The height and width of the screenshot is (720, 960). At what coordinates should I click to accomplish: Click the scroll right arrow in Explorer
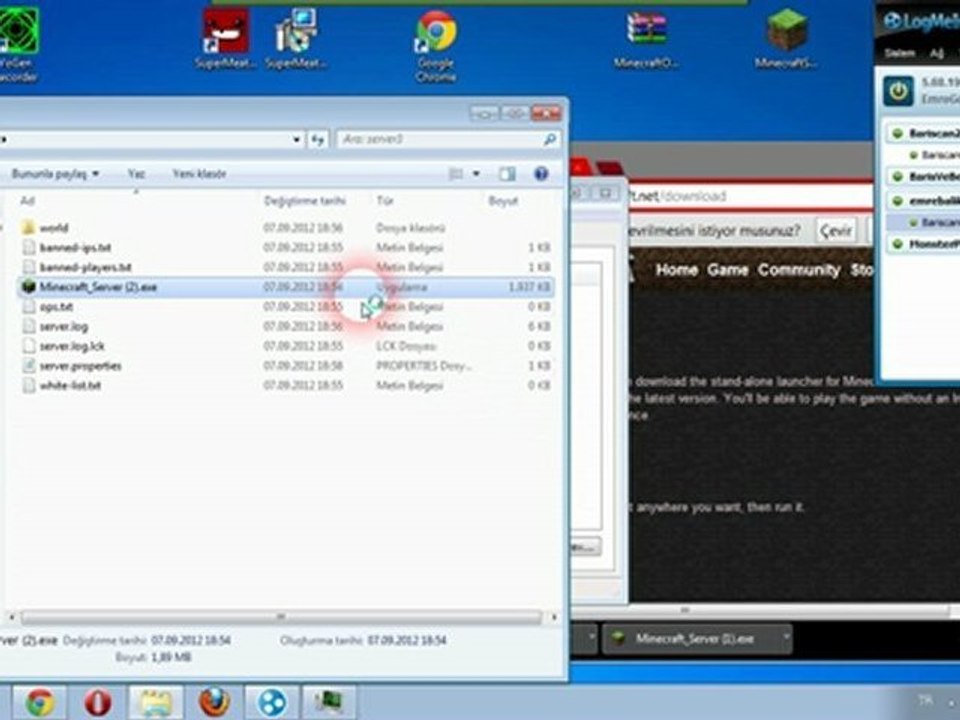tap(554, 617)
